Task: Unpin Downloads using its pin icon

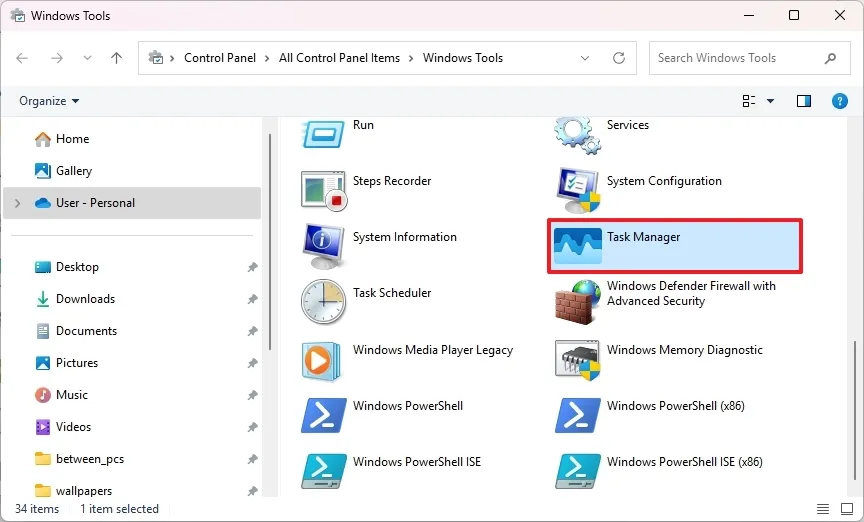Action: 252,299
